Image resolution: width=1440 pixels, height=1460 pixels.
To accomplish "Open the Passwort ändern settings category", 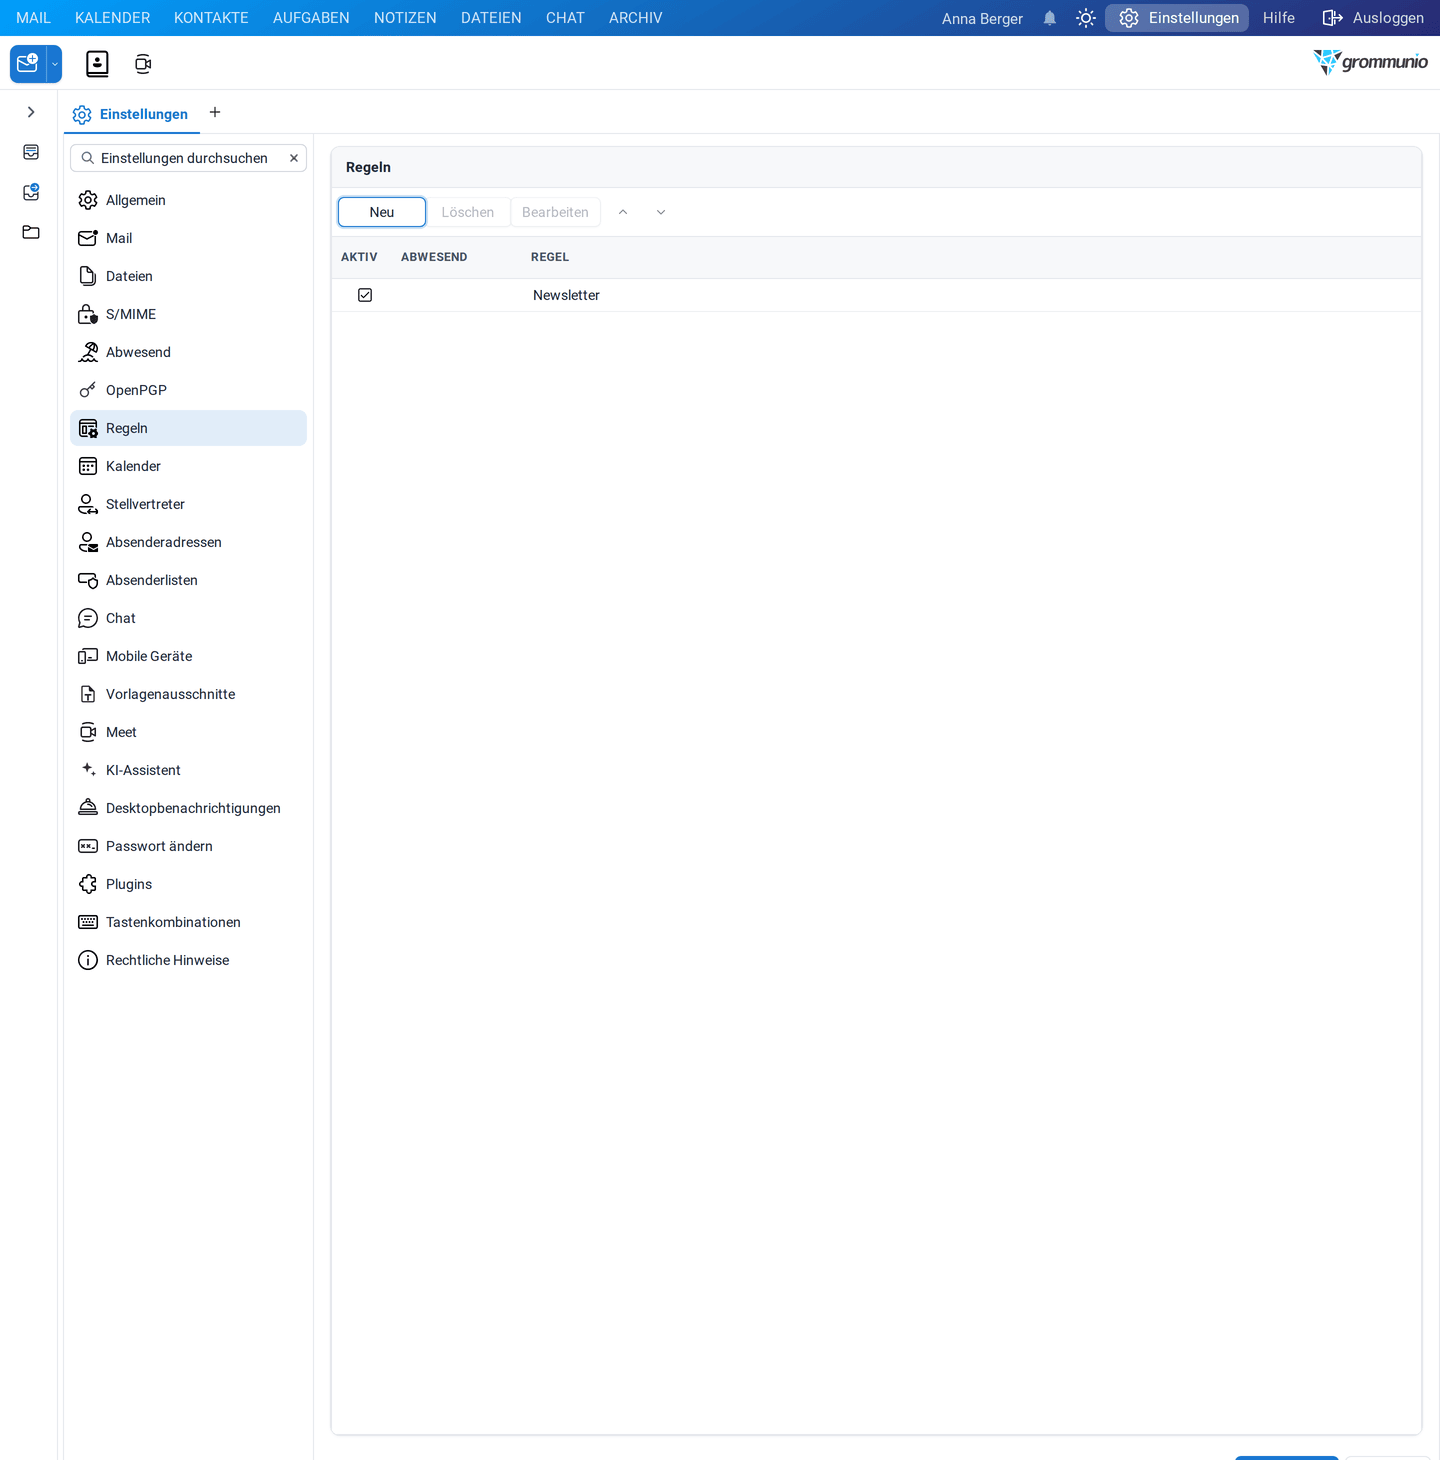I will pos(188,846).
